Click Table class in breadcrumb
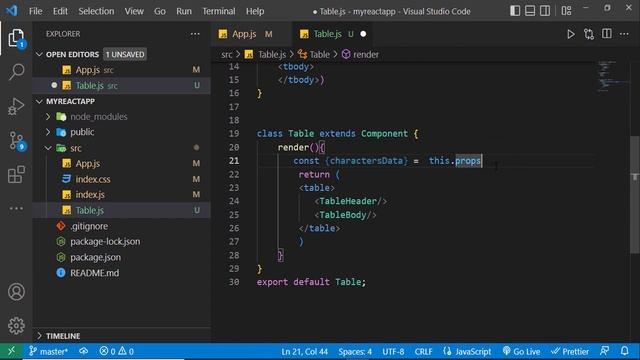 pos(314,55)
